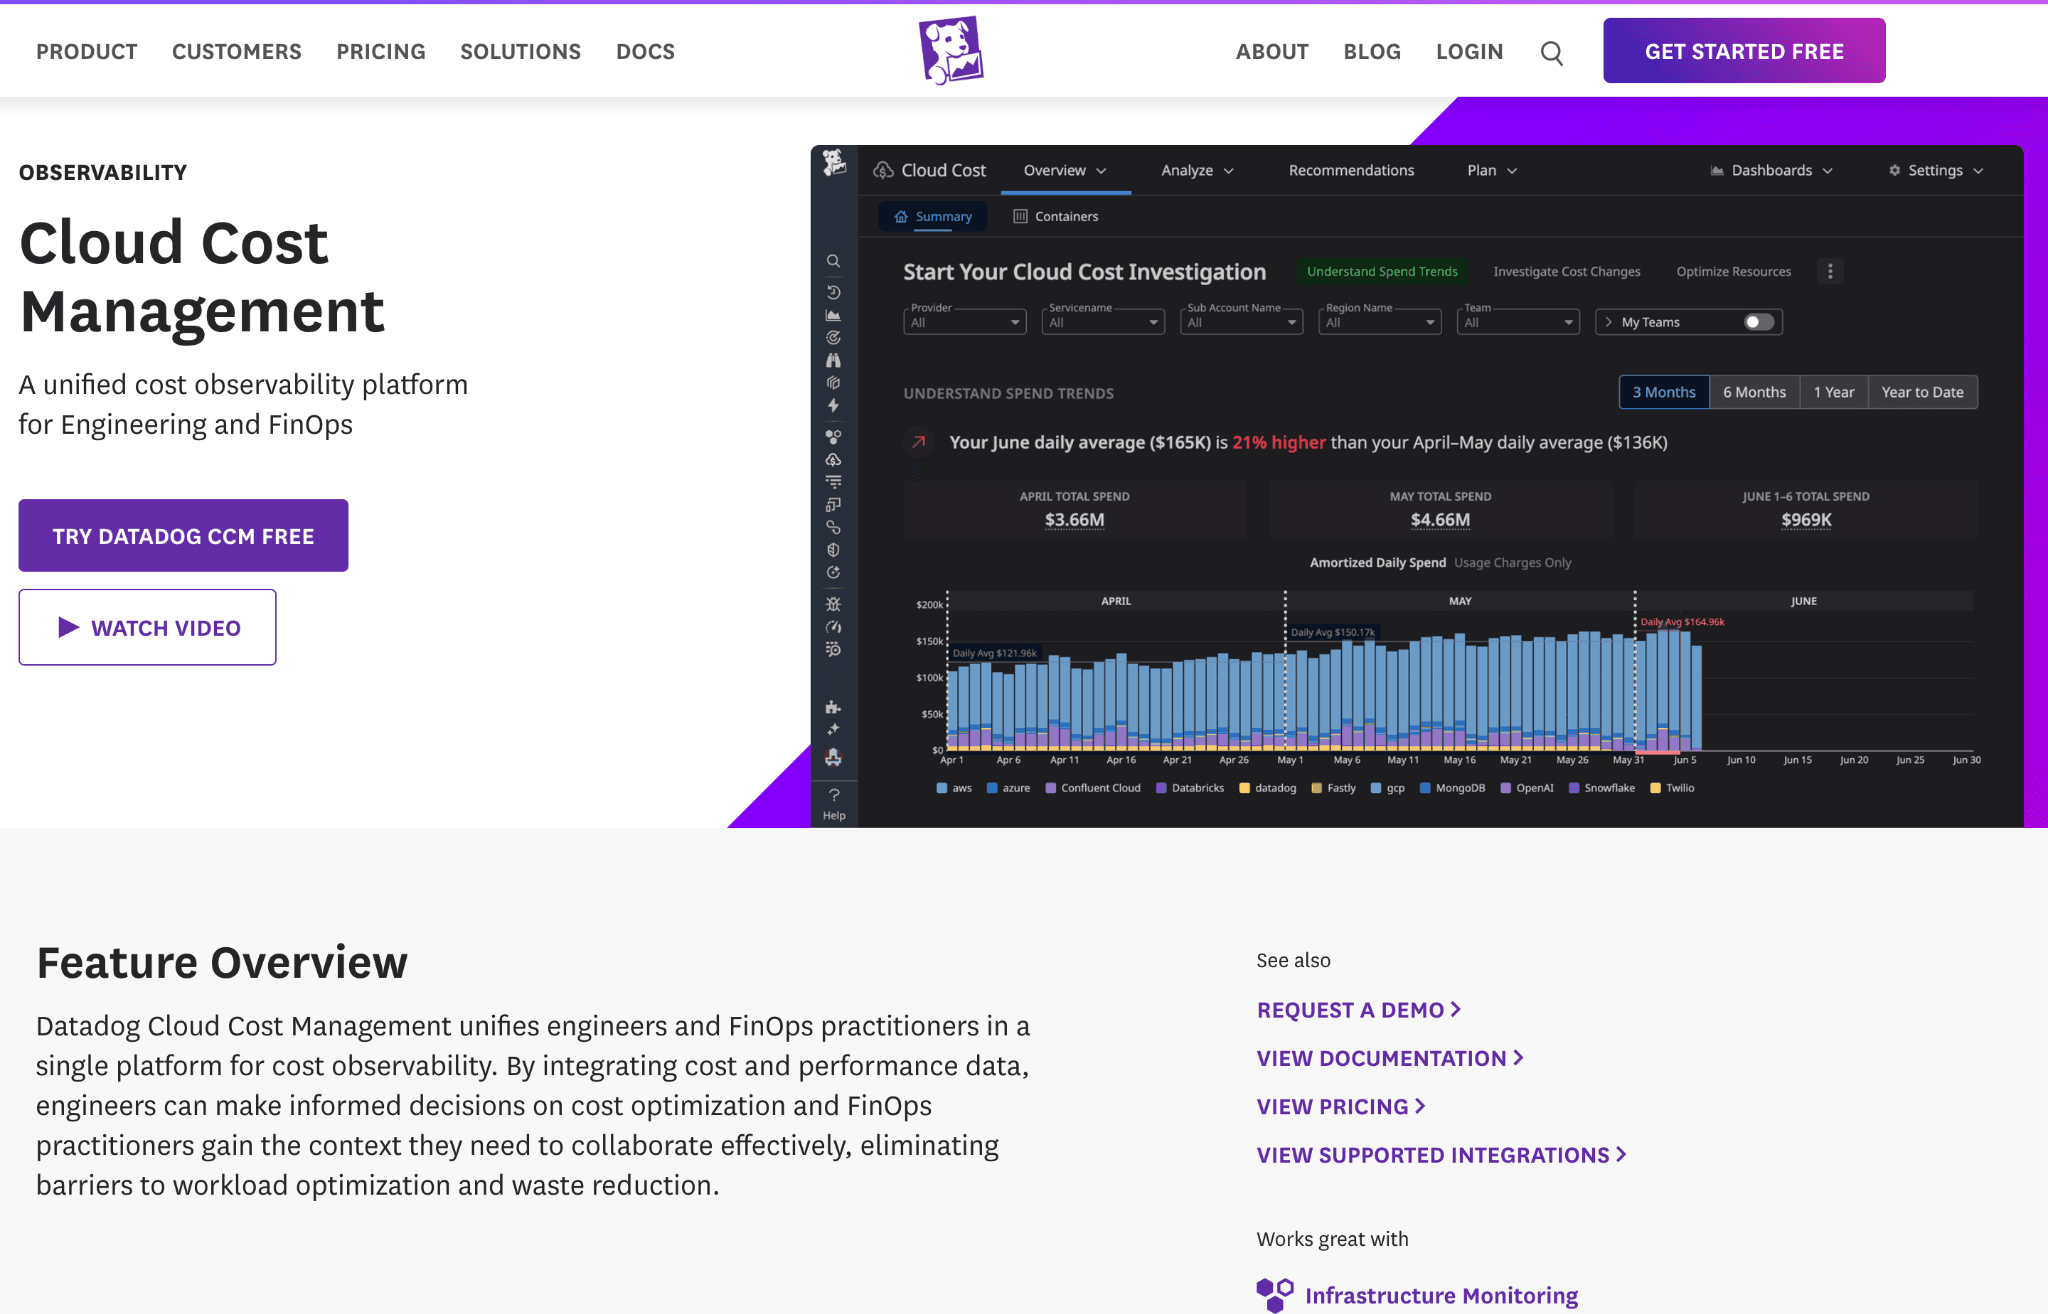Switch to the Containers tab
This screenshot has height=1314, width=2048.
click(1056, 216)
